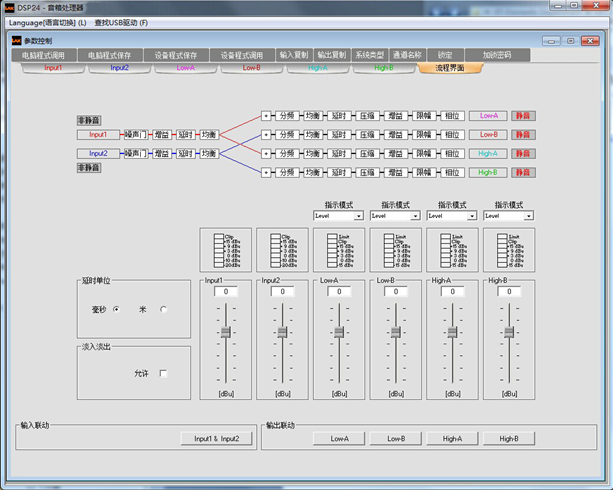Click the 延时 block in the Input1 chain

pos(185,133)
